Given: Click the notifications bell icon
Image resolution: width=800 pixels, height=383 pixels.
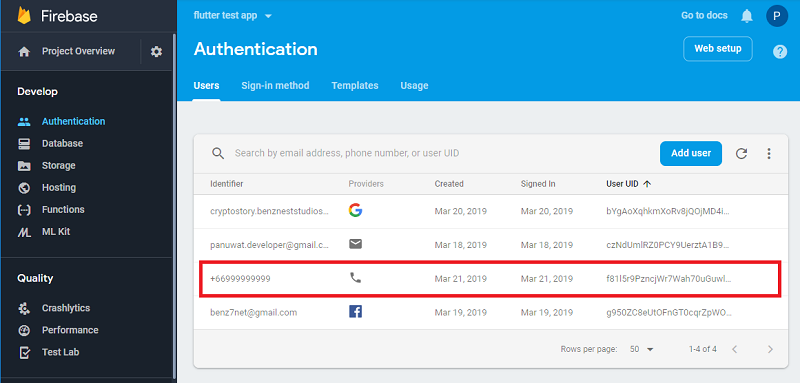Looking at the screenshot, I should pos(746,16).
